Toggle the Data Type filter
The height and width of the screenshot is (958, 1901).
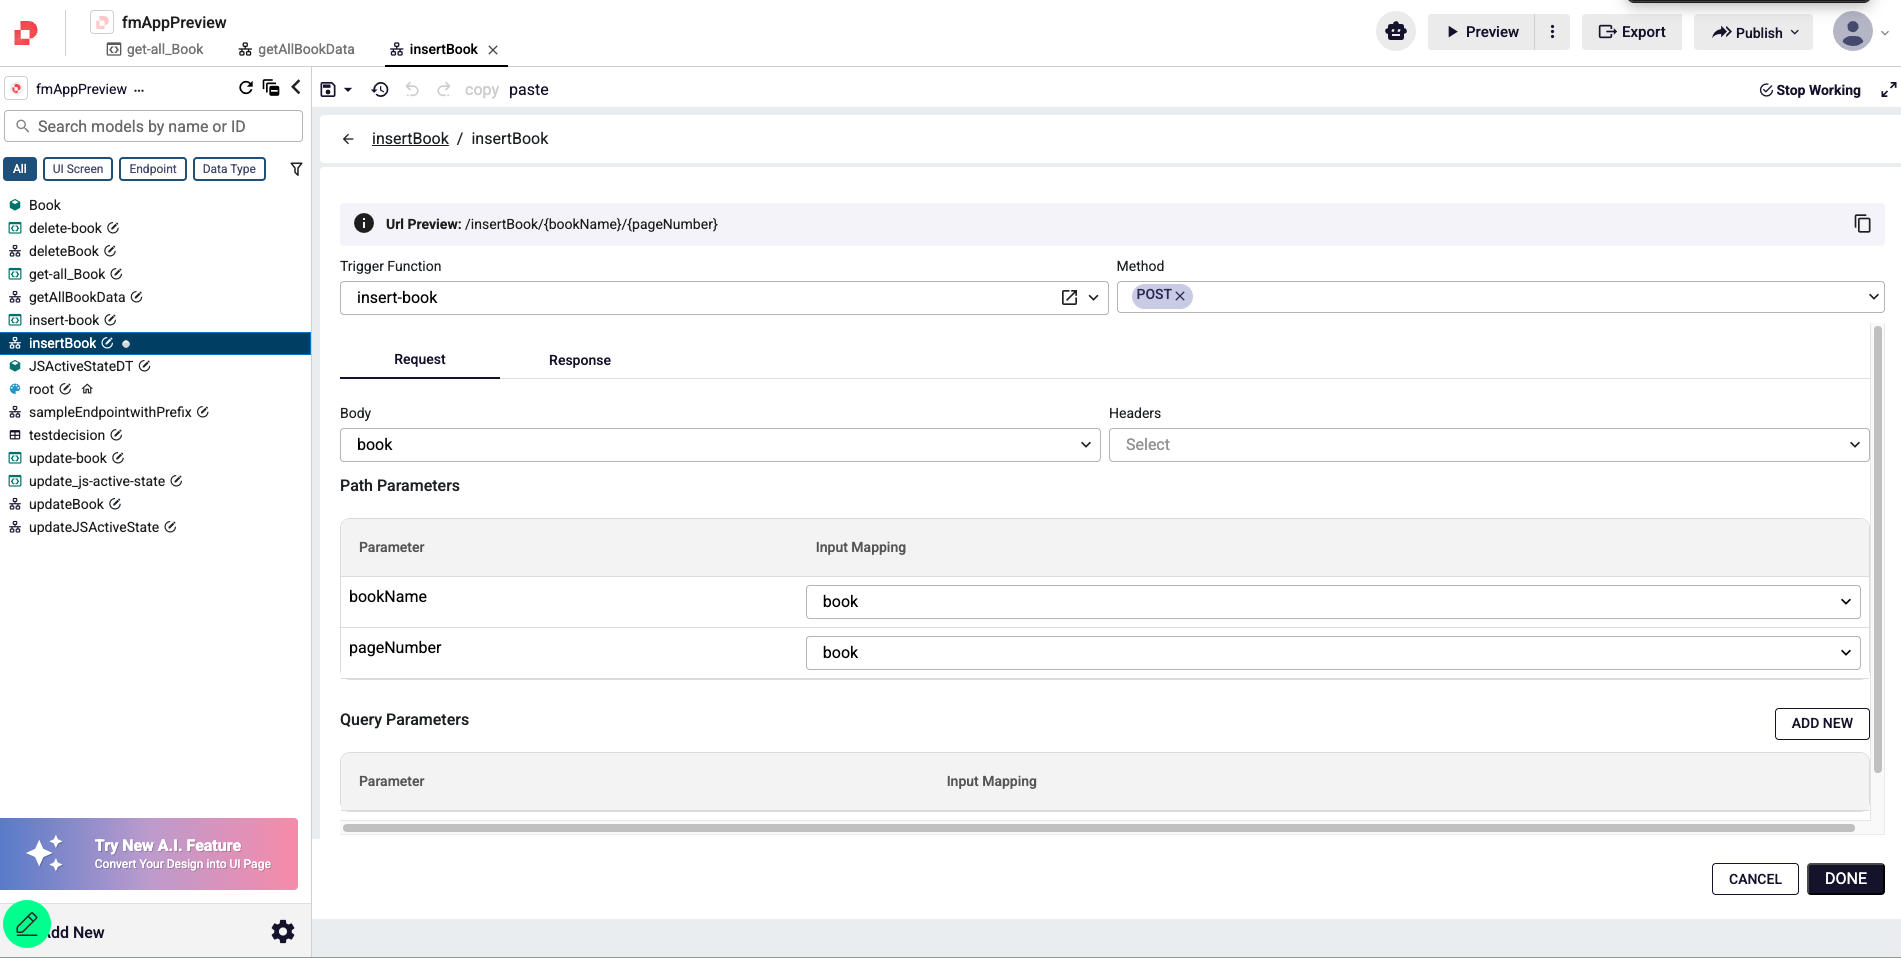click(229, 169)
